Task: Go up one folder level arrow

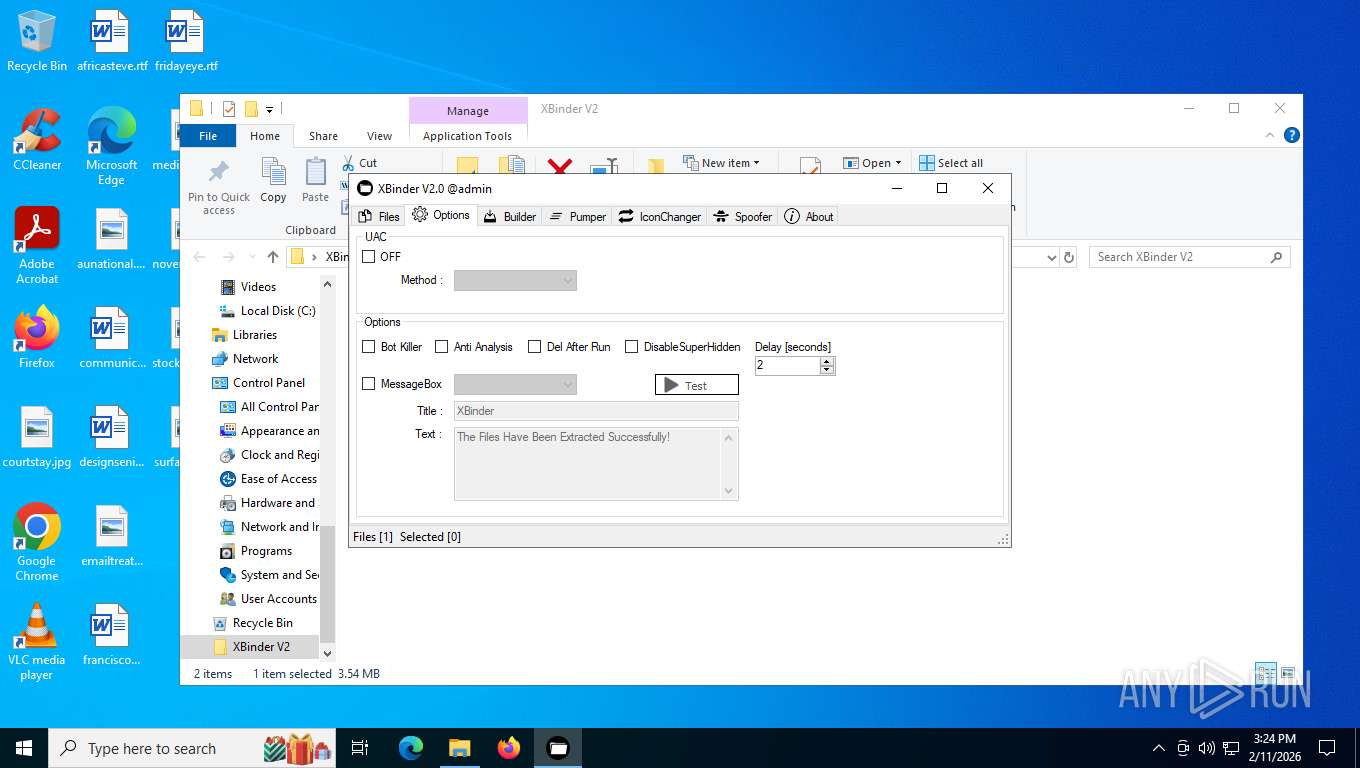Action: click(272, 257)
